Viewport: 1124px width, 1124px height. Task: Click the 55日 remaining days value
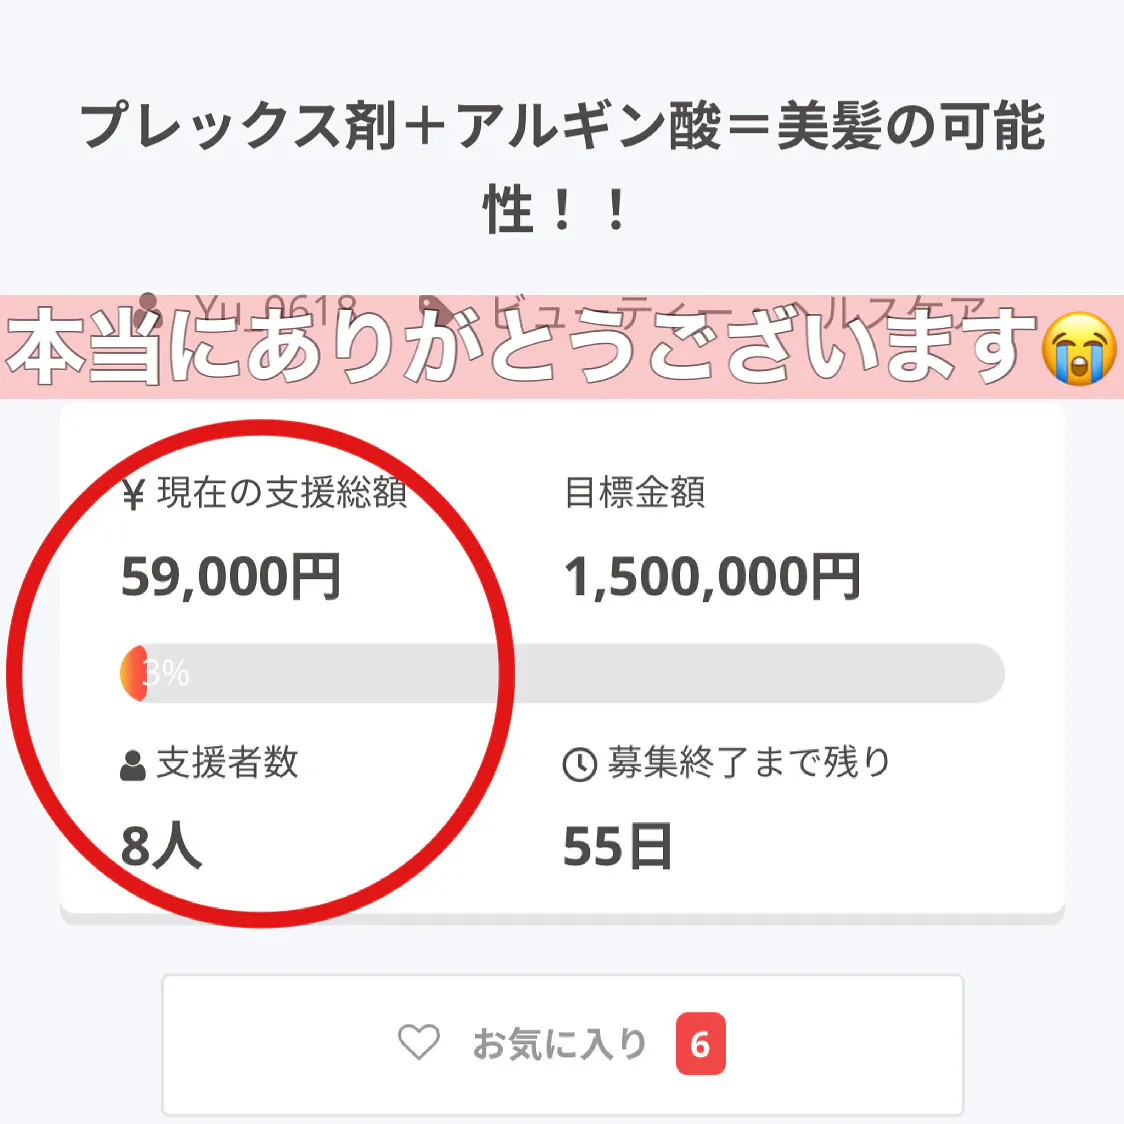coord(617,847)
